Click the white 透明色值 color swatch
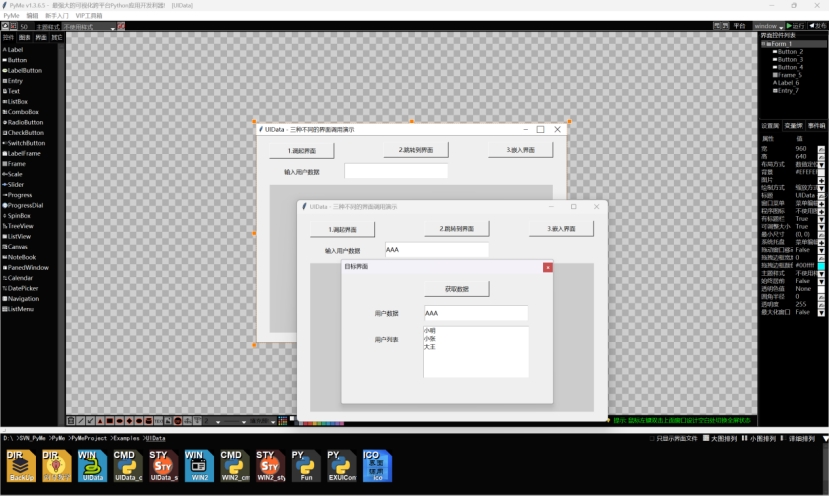 pos(822,289)
